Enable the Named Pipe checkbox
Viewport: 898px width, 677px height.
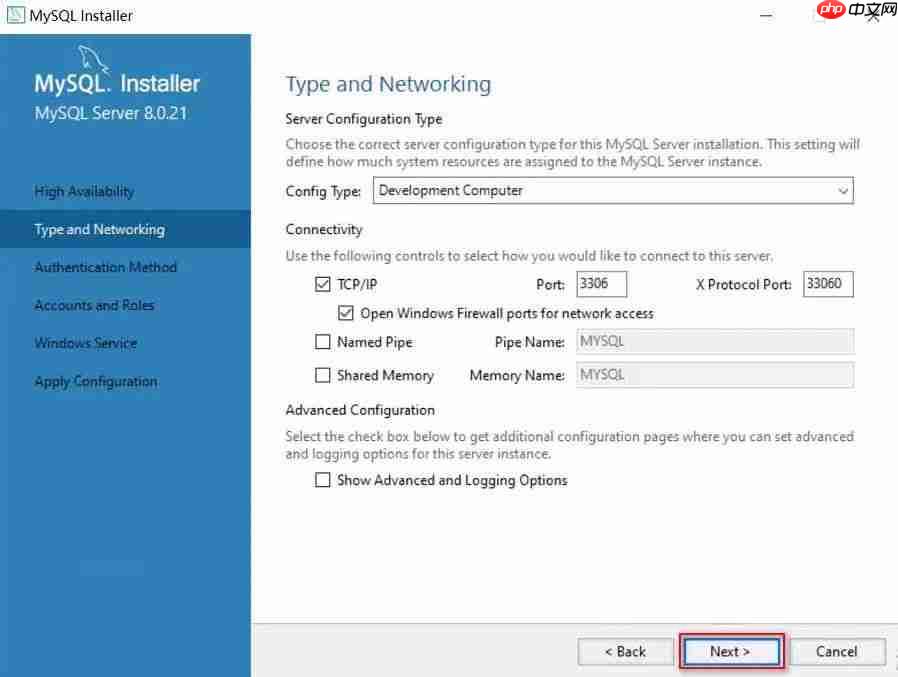(322, 342)
